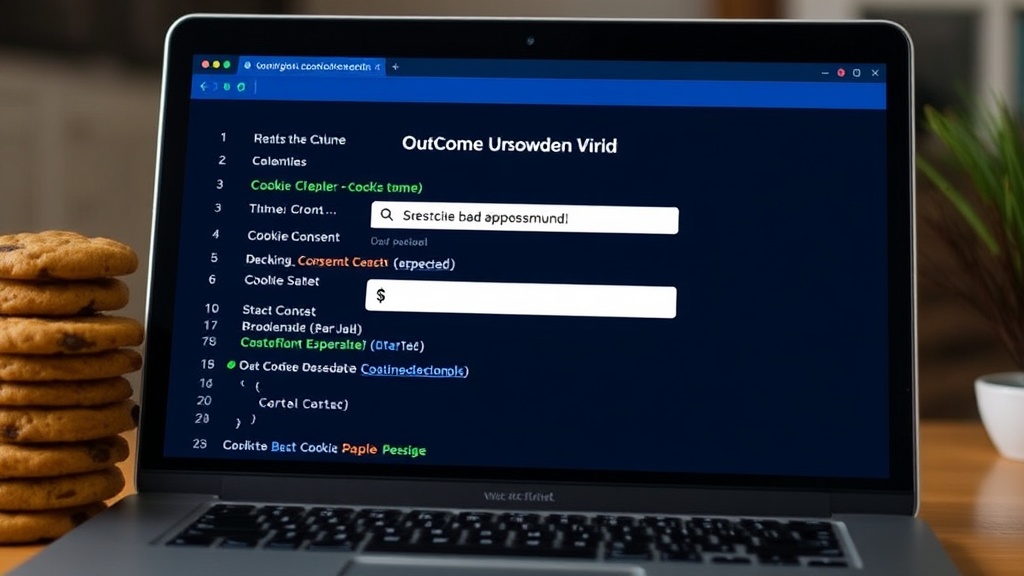Screen dimensions: 1024x576
Task: Select the green 'Cookie Clepler' line
Action: point(335,186)
